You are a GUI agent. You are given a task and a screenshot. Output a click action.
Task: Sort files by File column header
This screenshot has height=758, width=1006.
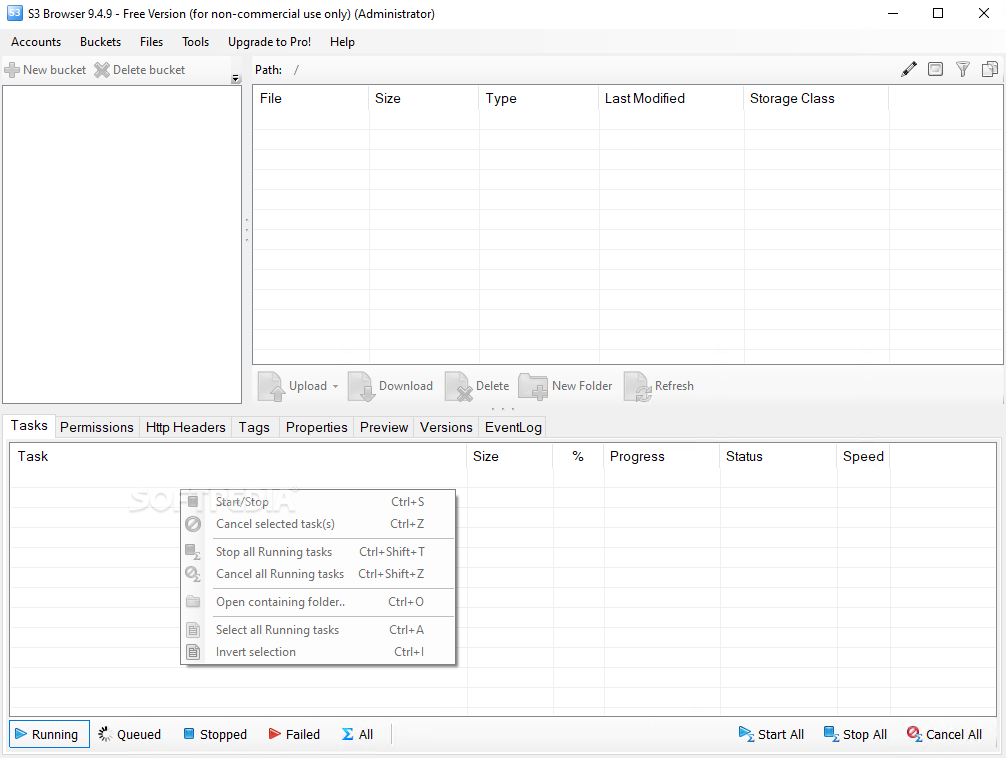[311, 98]
